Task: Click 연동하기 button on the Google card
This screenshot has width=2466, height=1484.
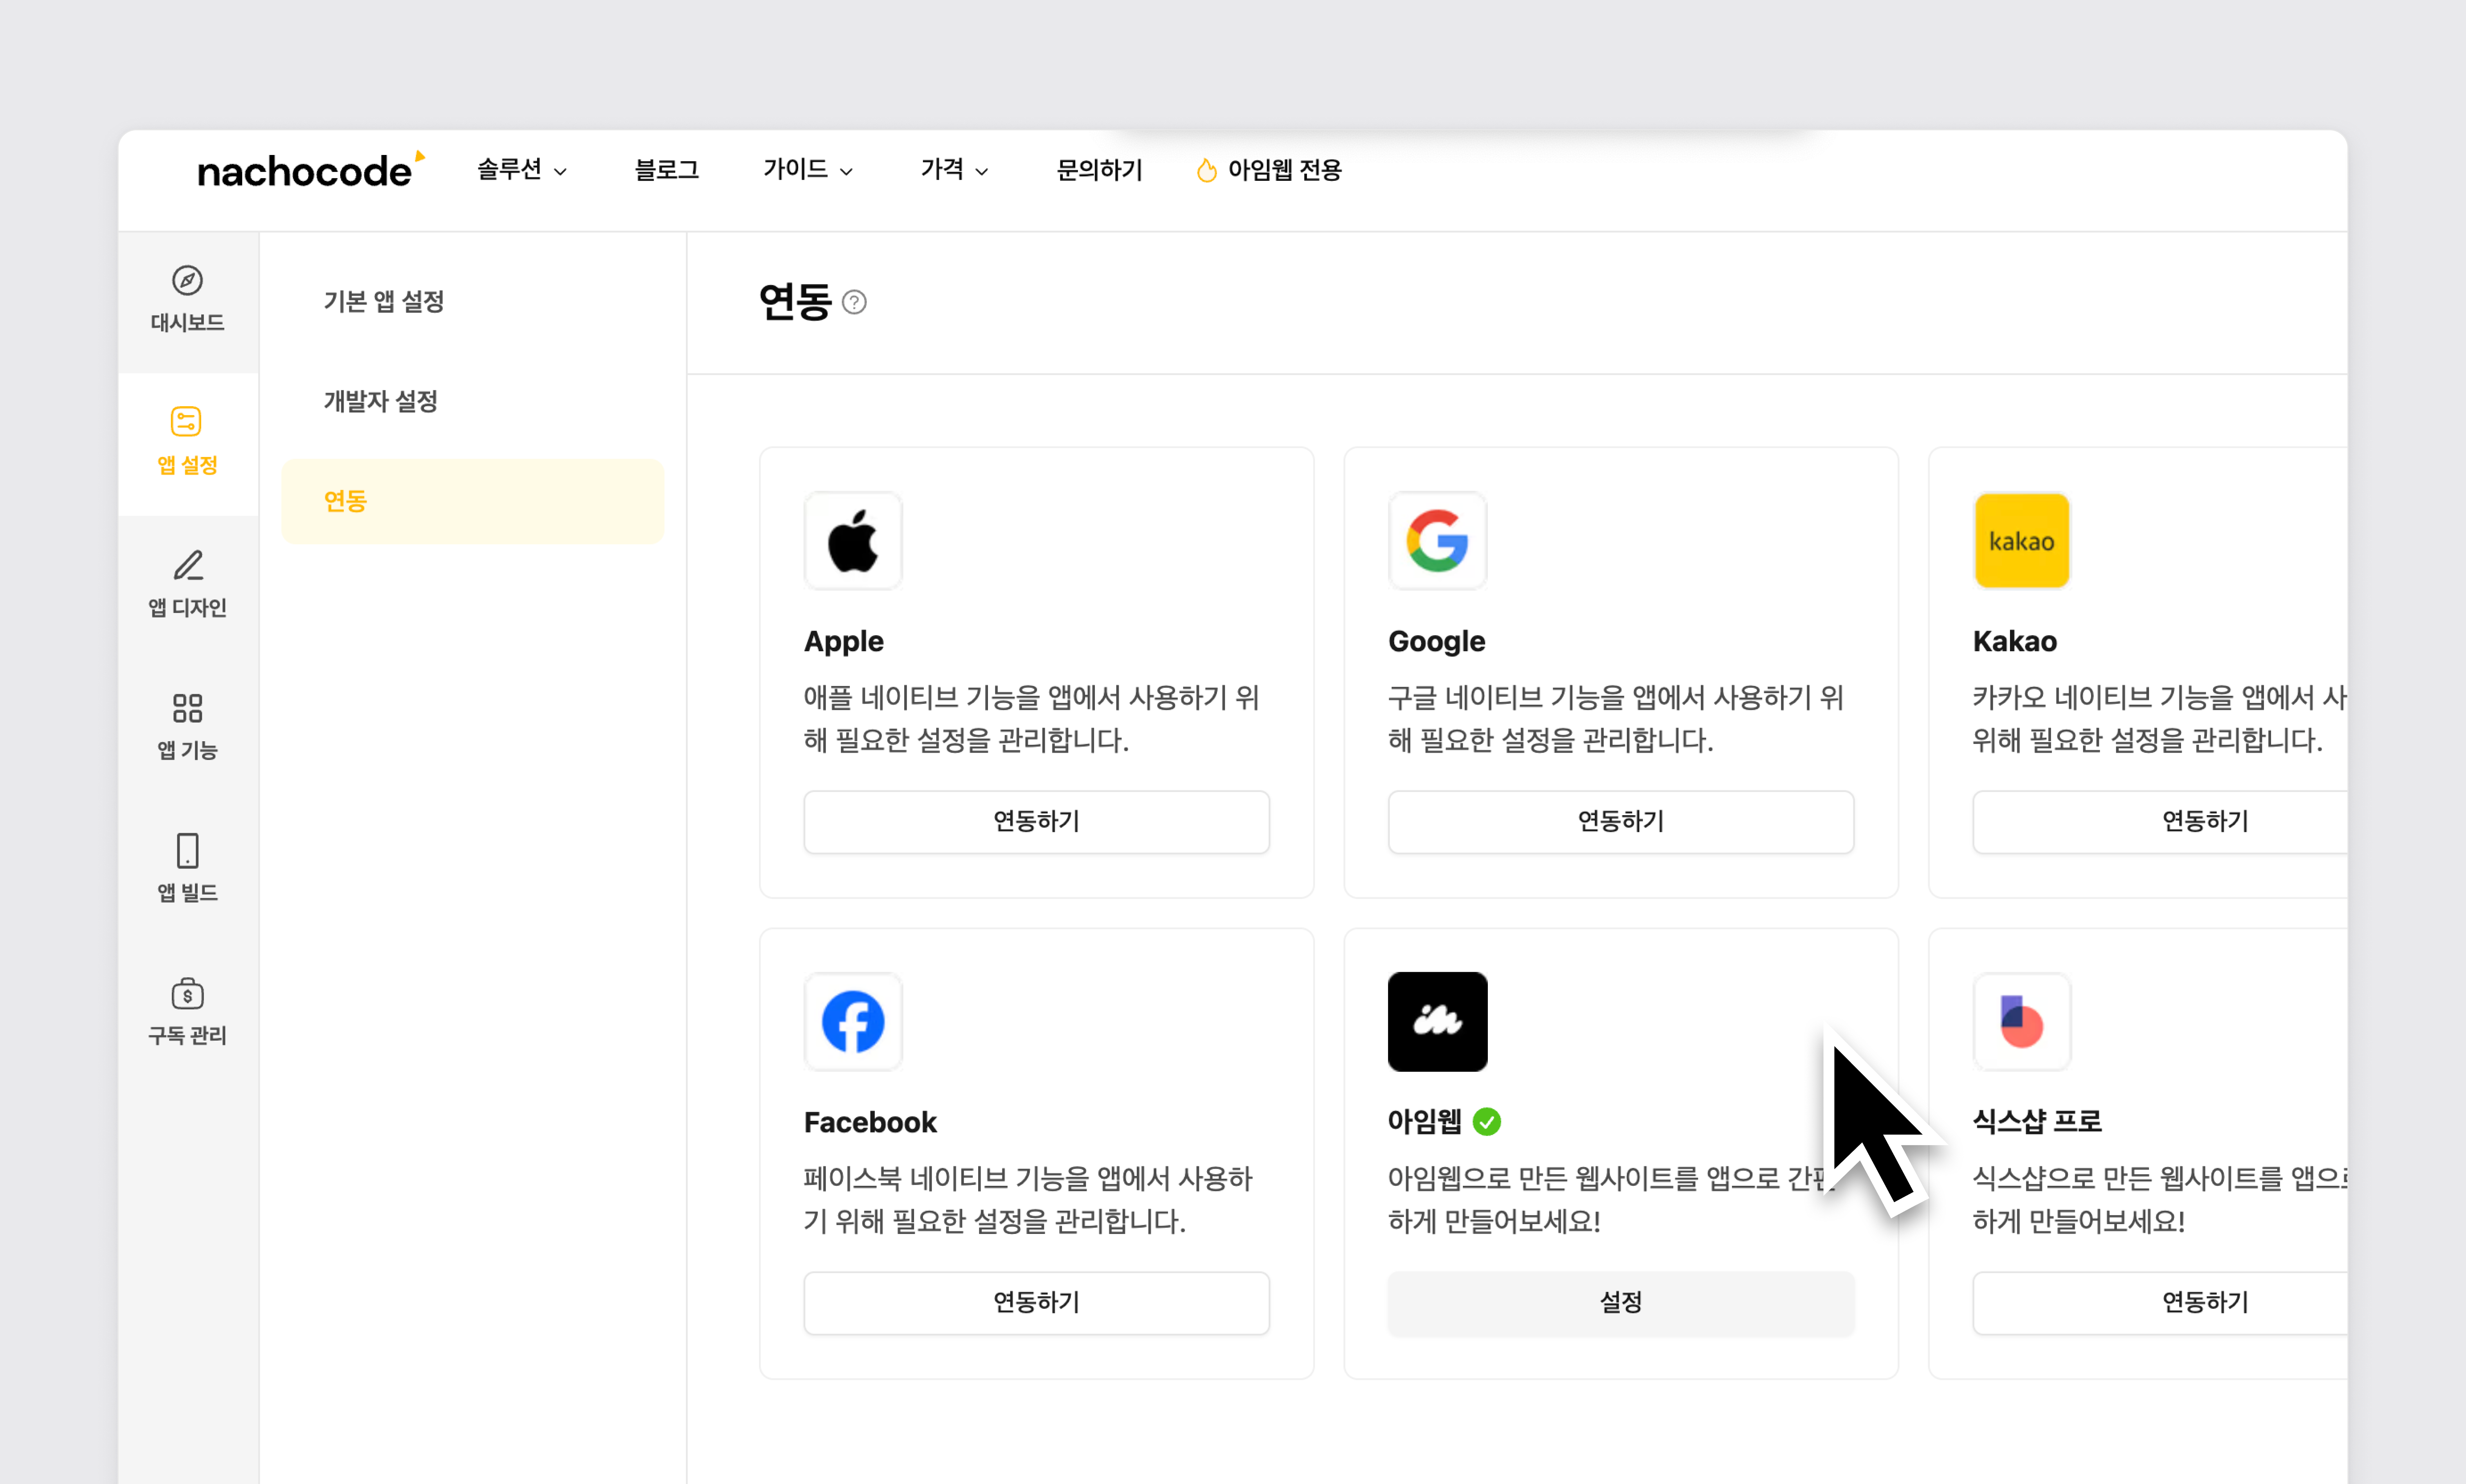Action: click(1621, 822)
